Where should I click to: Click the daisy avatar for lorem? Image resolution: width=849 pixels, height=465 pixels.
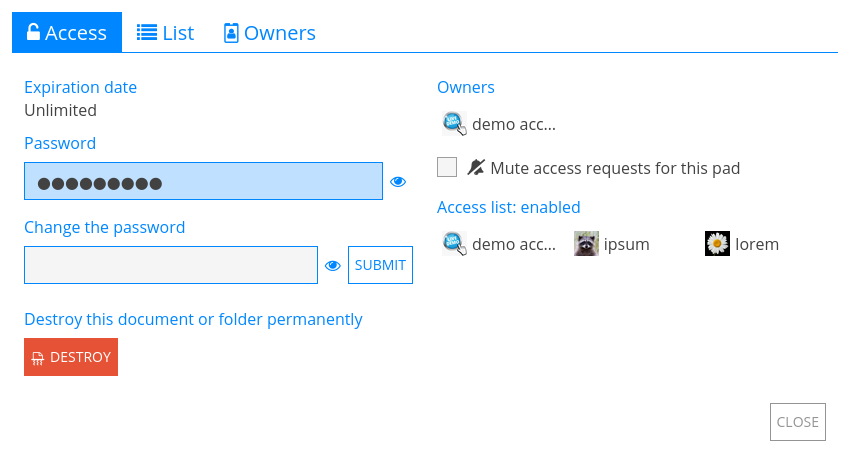(x=717, y=243)
